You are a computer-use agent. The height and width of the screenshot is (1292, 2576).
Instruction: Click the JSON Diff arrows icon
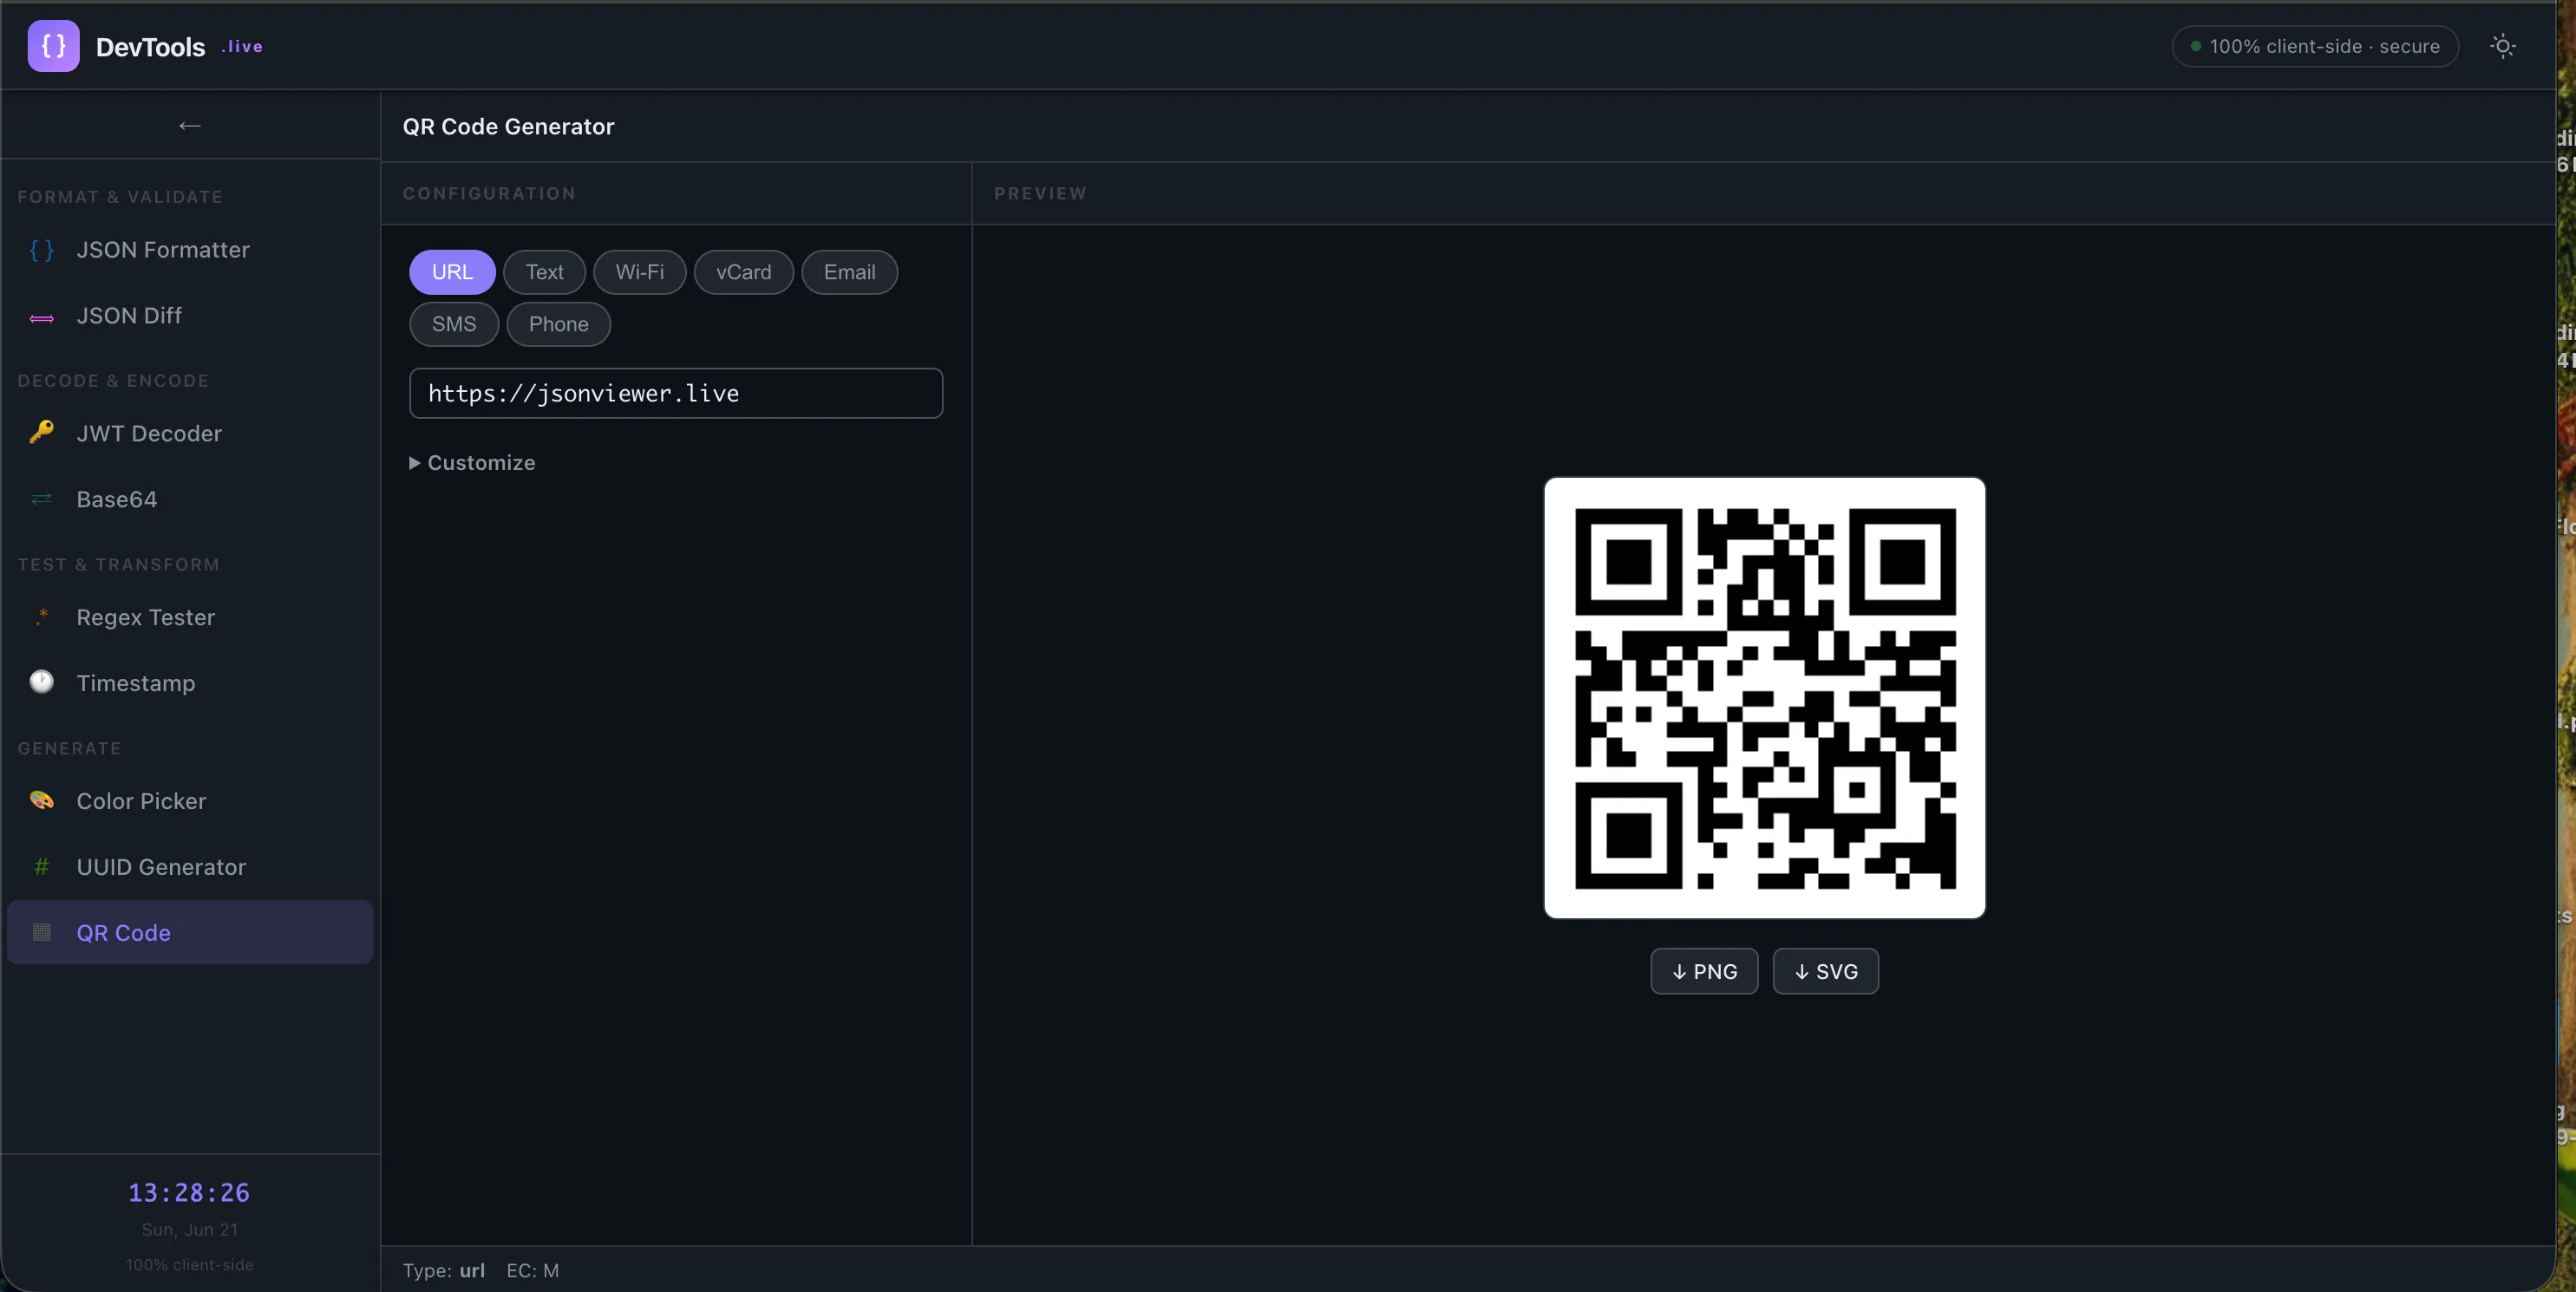click(41, 317)
